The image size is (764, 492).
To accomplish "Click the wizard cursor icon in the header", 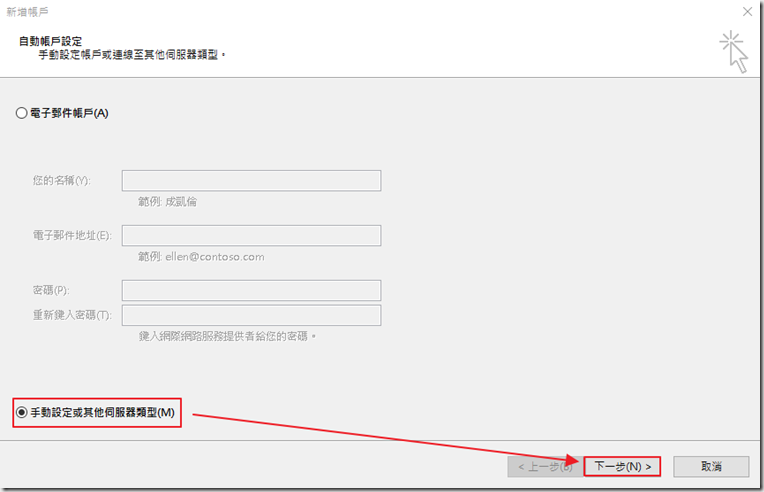I will (x=734, y=50).
